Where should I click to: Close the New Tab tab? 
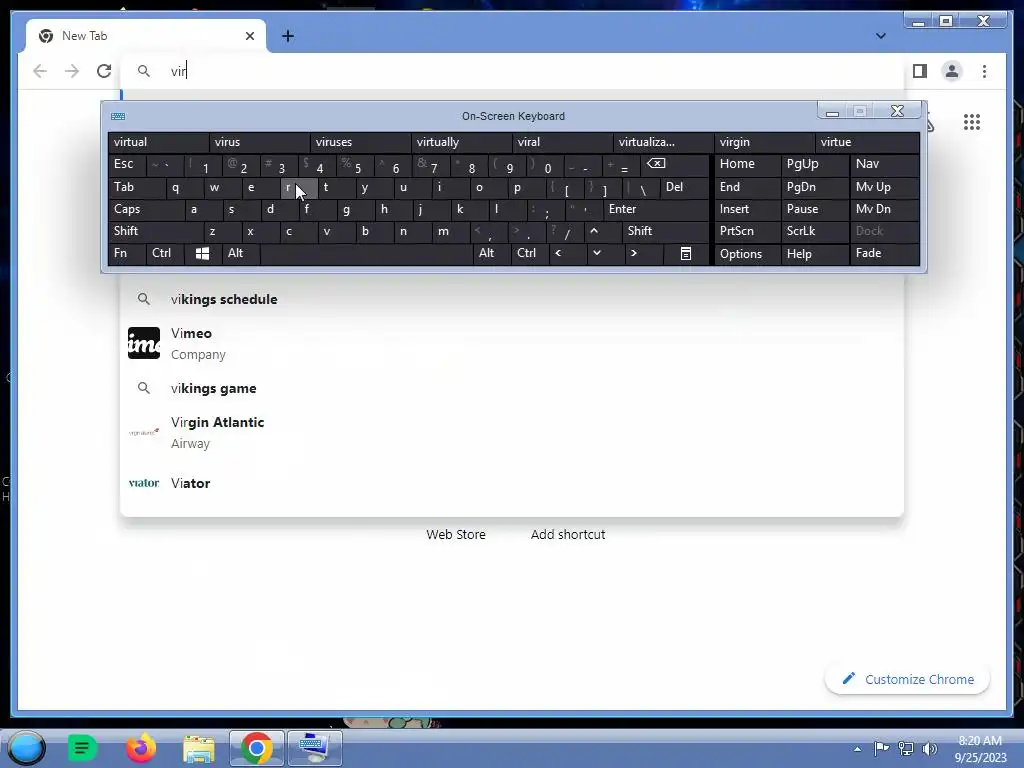tap(249, 36)
